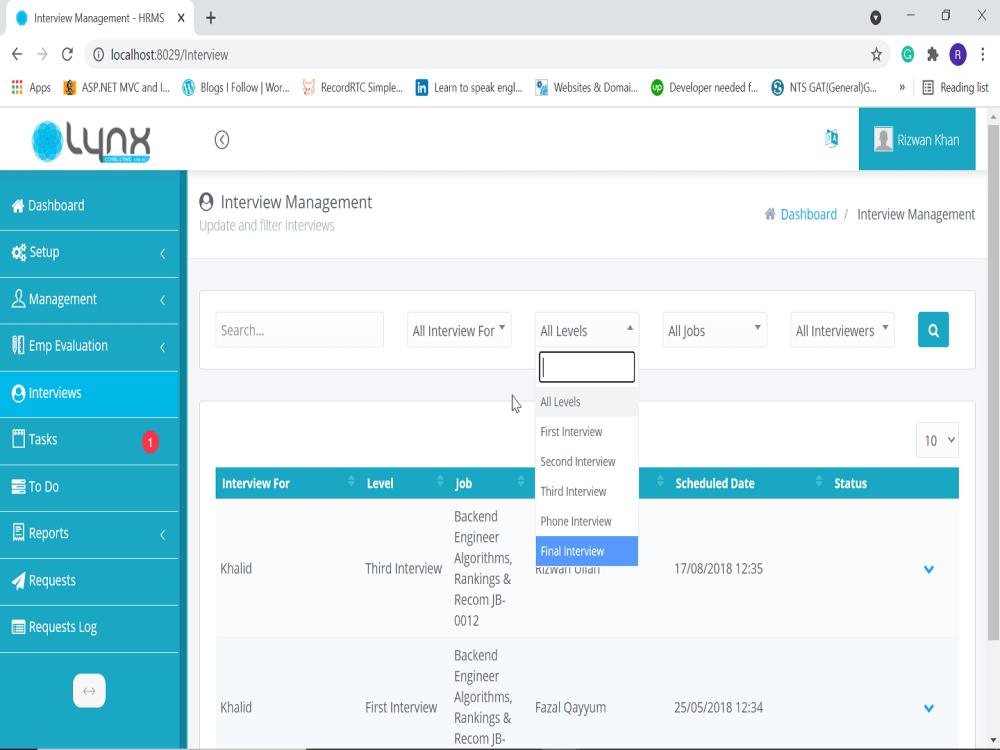Expand row chevron for 17/08/2018 interview

tap(929, 569)
